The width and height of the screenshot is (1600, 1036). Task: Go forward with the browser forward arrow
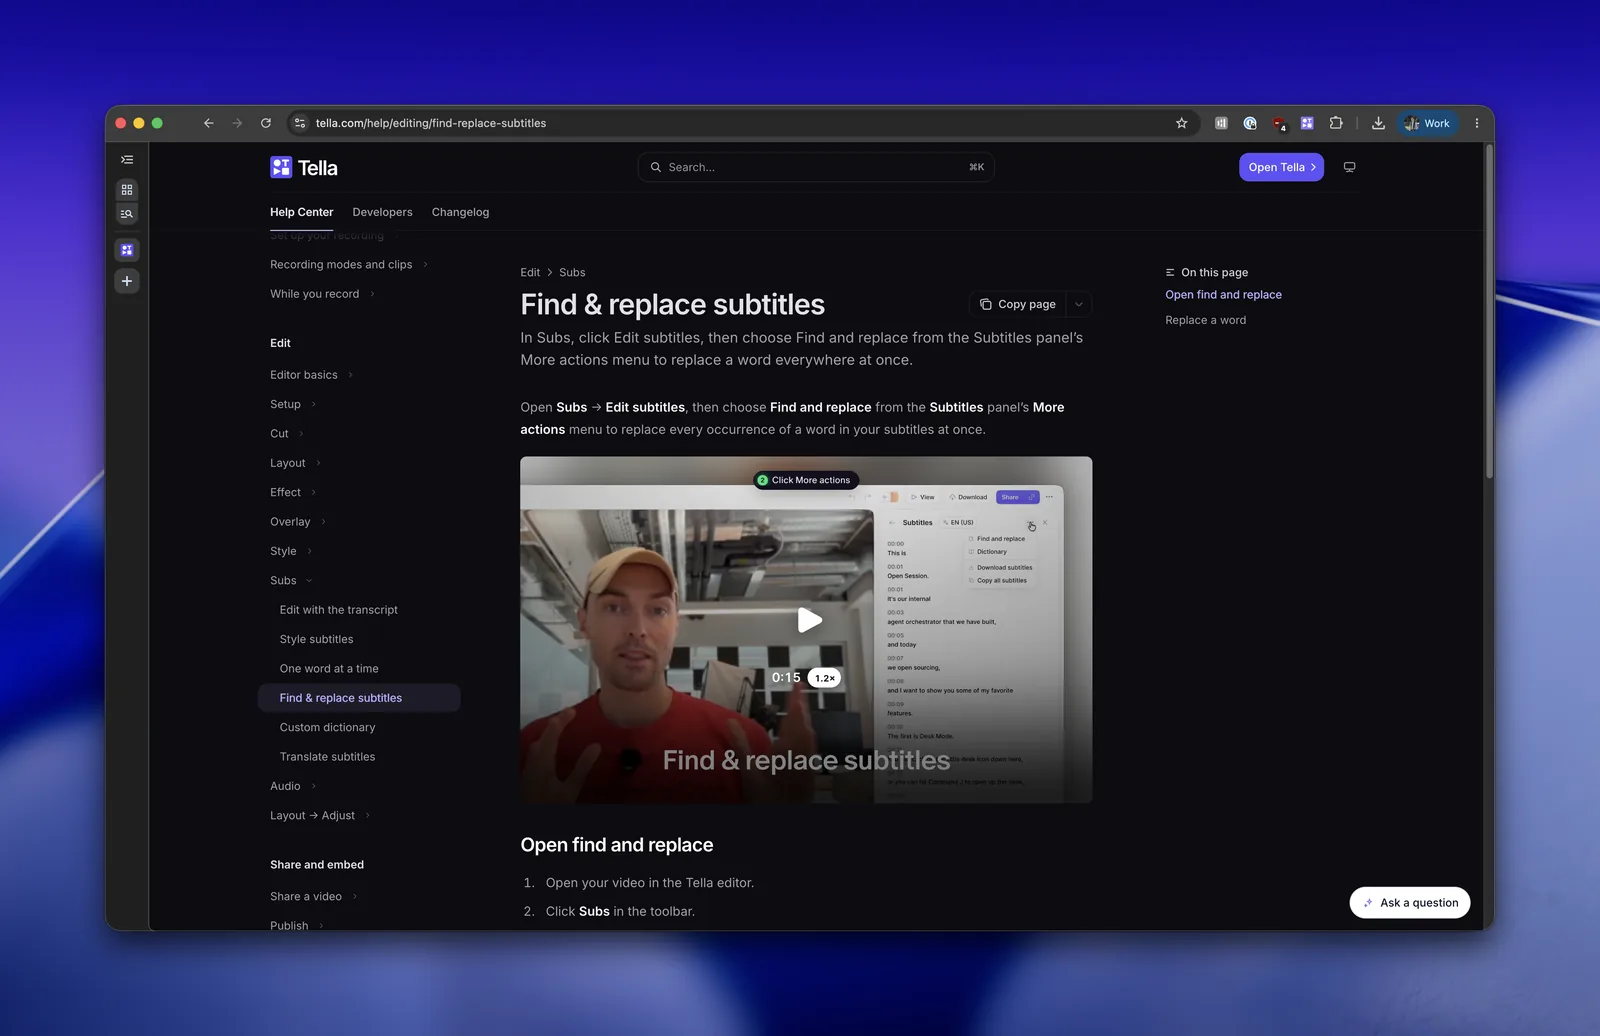tap(237, 123)
